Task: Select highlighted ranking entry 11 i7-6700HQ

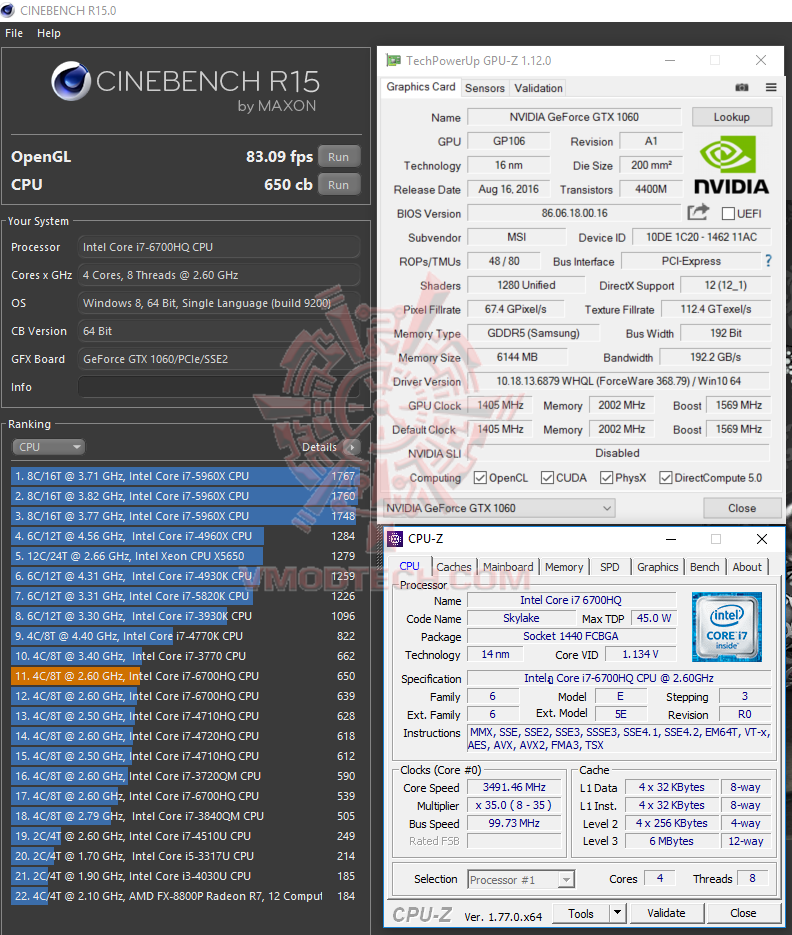Action: coord(184,676)
